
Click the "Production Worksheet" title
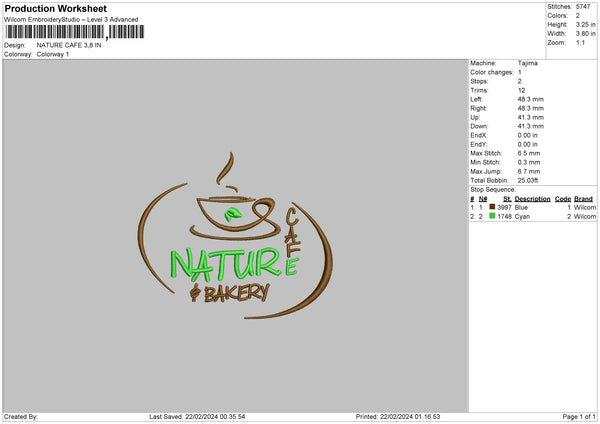pos(55,8)
